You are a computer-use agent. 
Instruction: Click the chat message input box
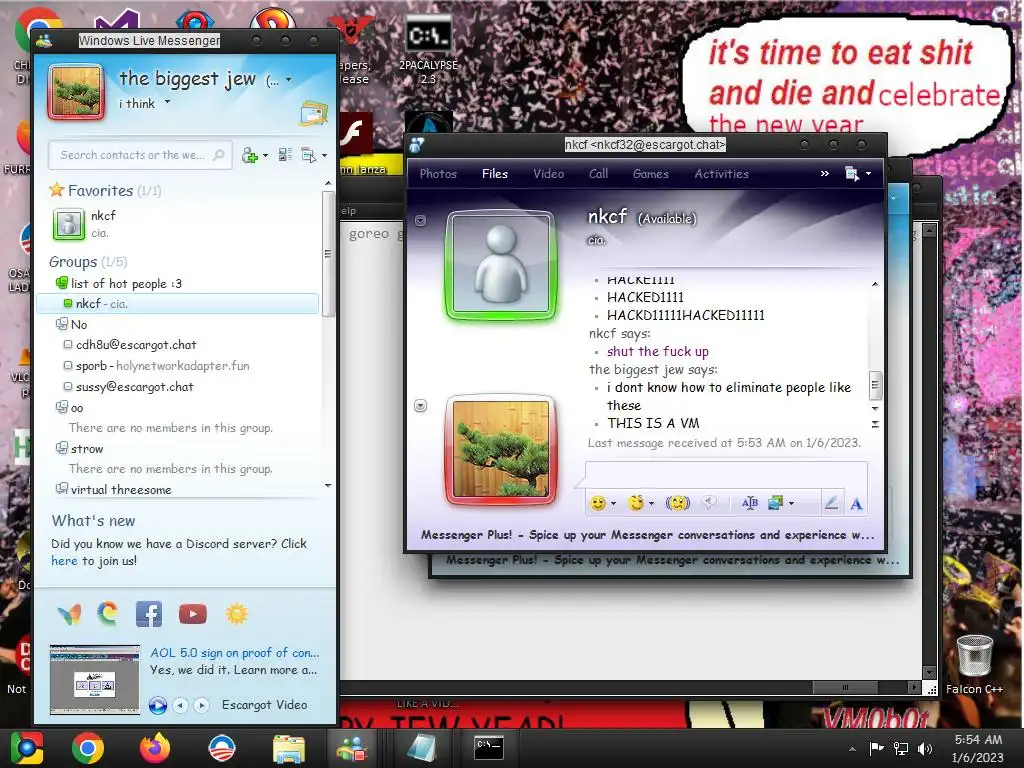(x=726, y=473)
